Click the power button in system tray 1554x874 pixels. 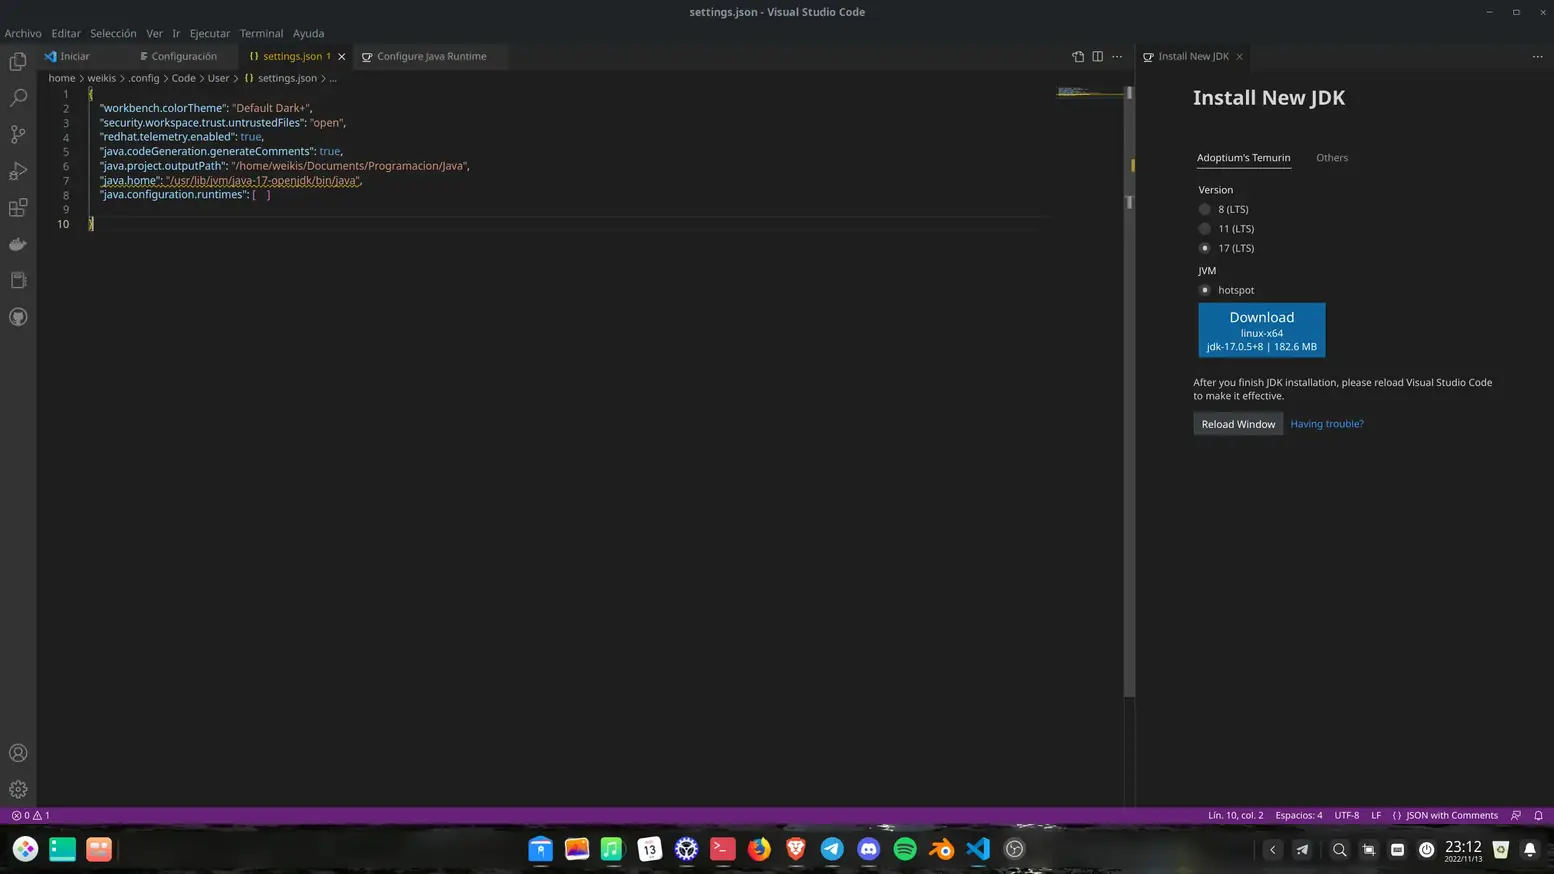click(1426, 849)
